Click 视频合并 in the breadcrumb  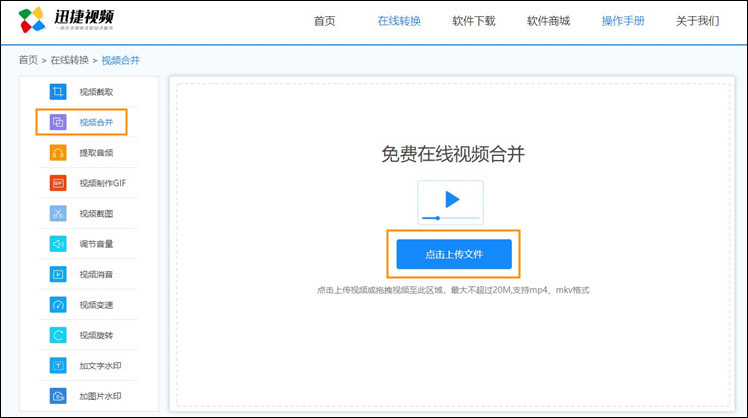121,60
